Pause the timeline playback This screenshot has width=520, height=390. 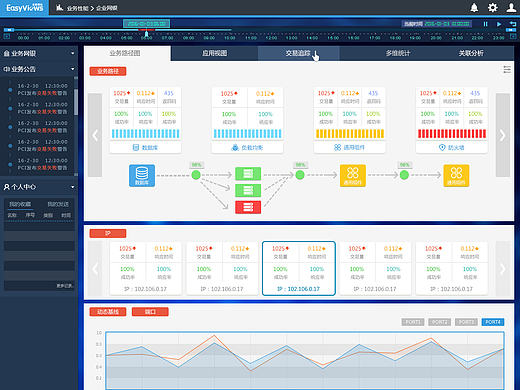pyautogui.click(x=485, y=24)
